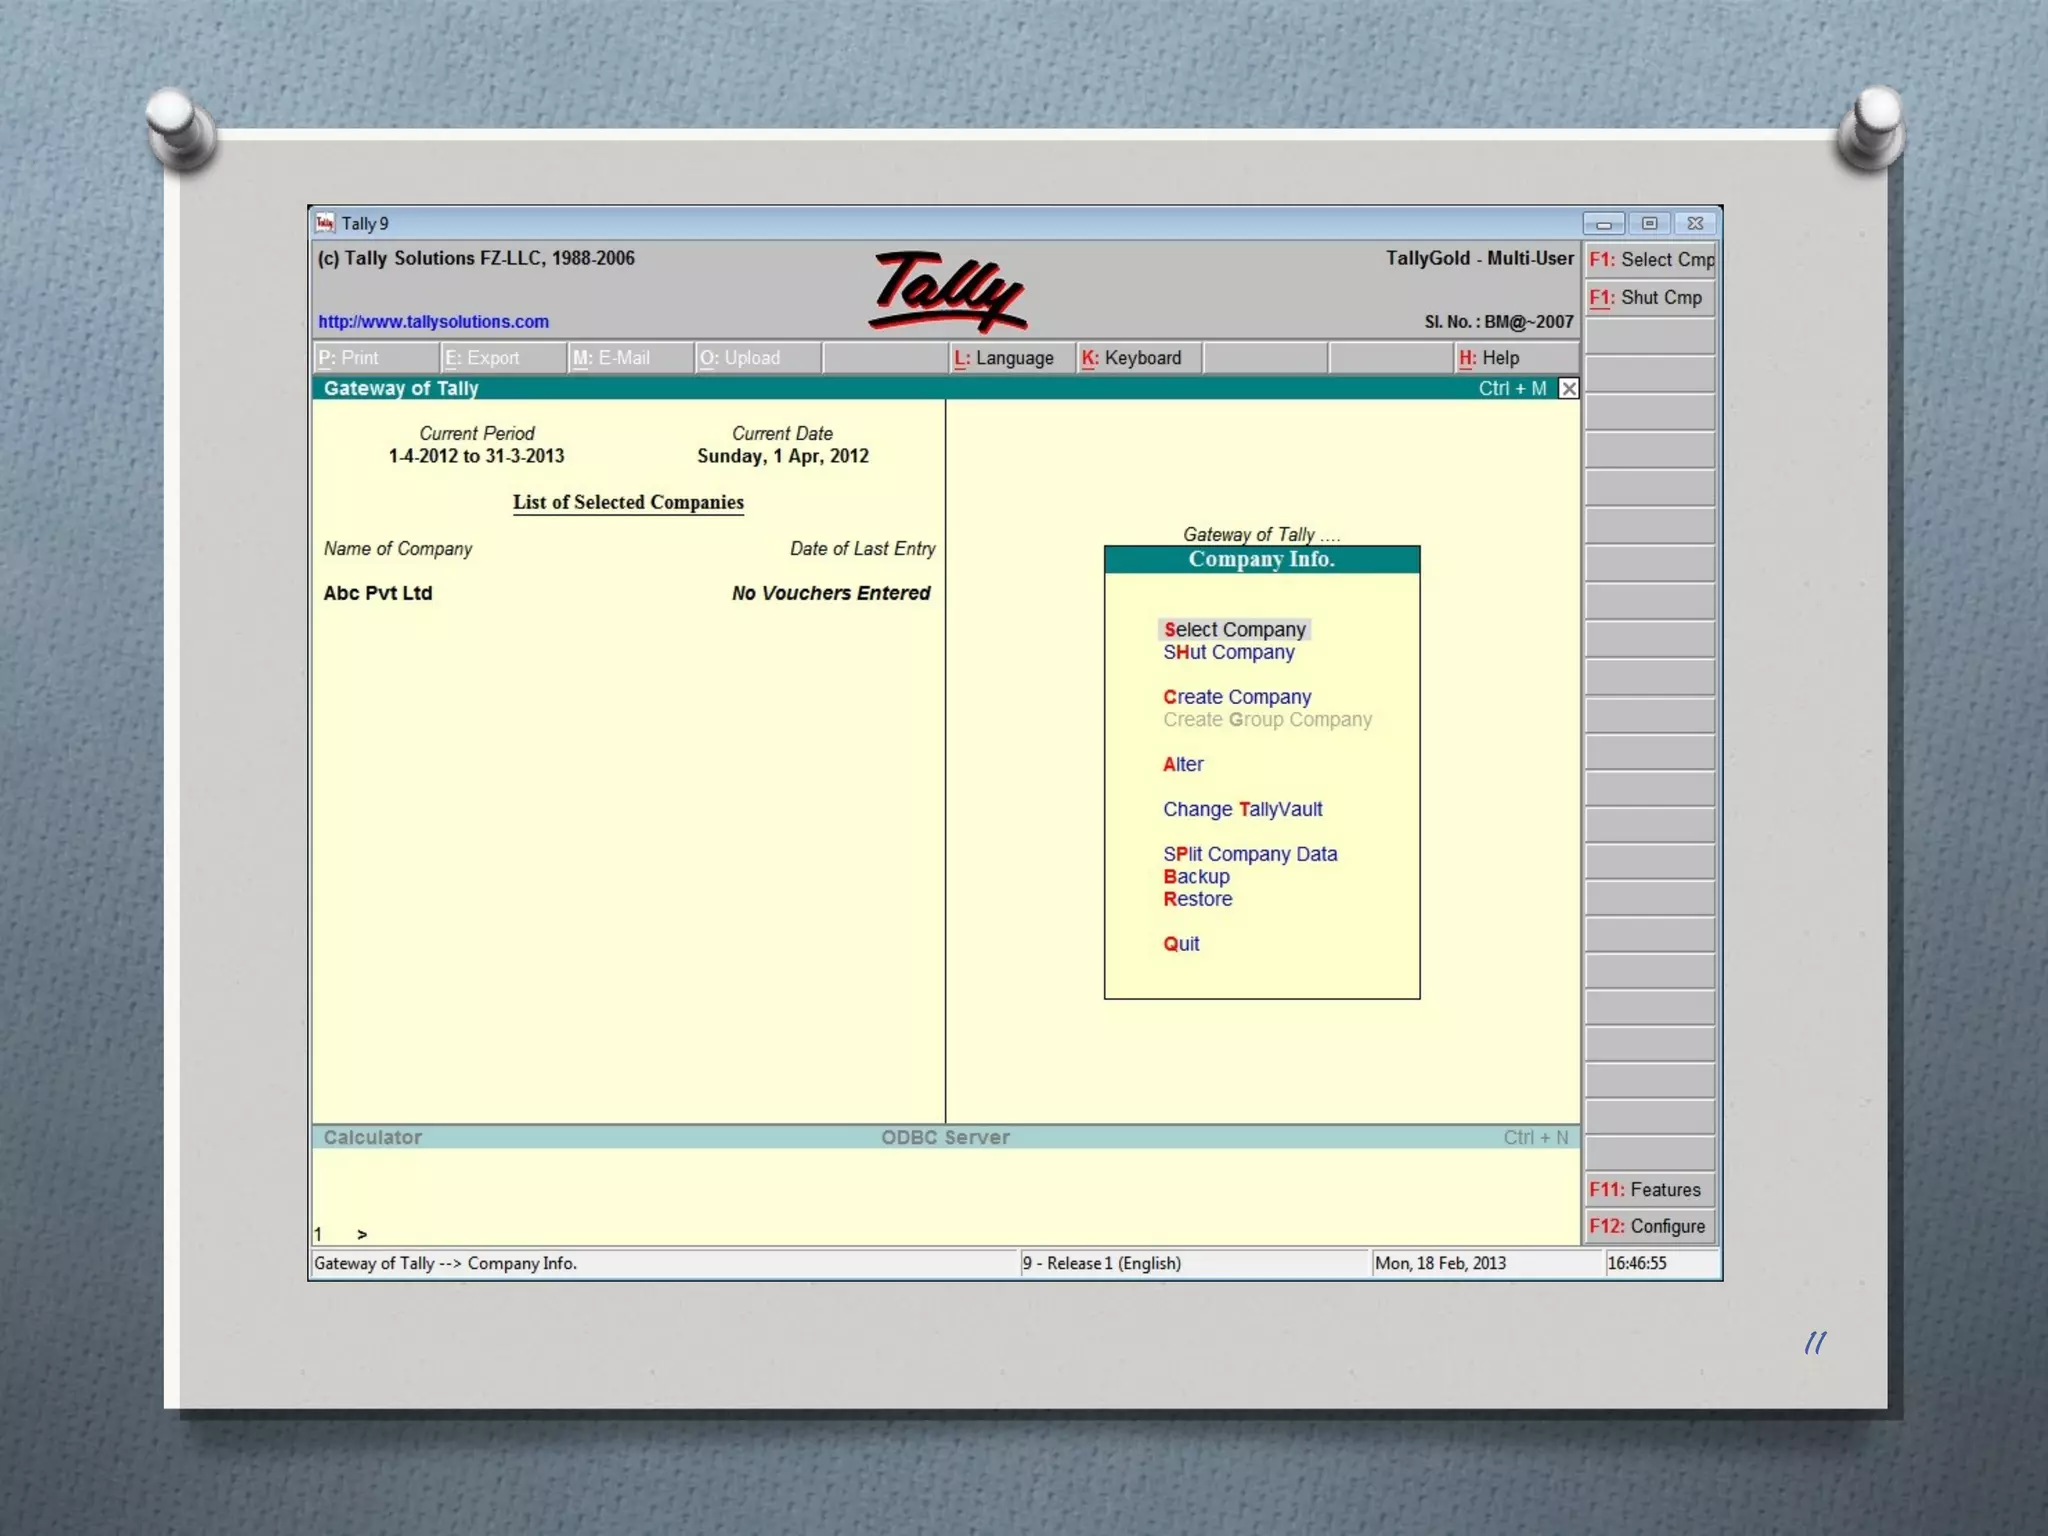Click L: Language in toolbar

[1004, 358]
